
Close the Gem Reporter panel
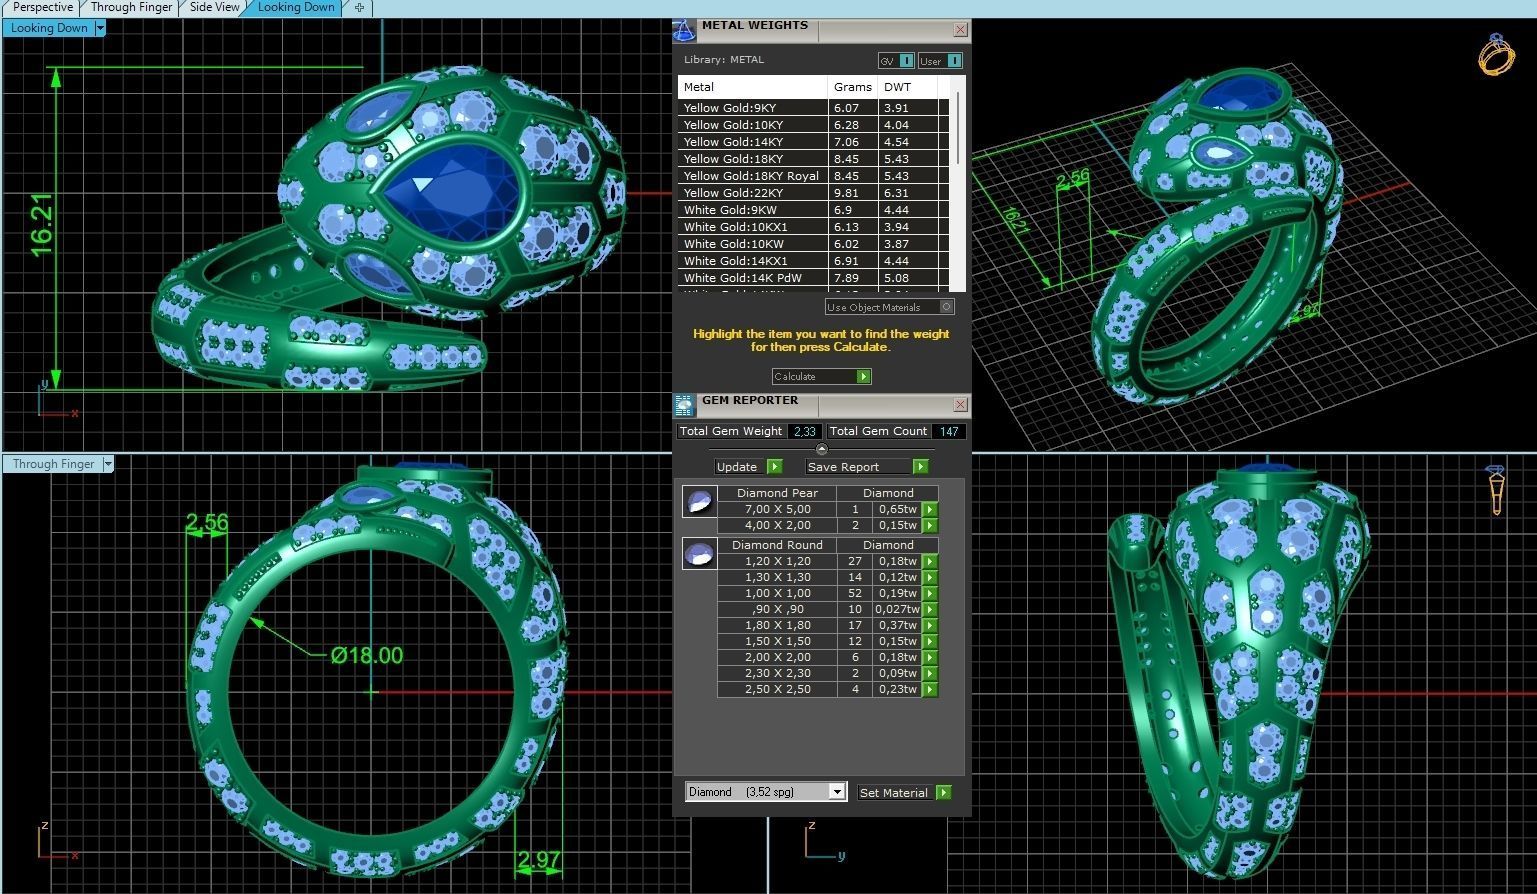pyautogui.click(x=960, y=405)
